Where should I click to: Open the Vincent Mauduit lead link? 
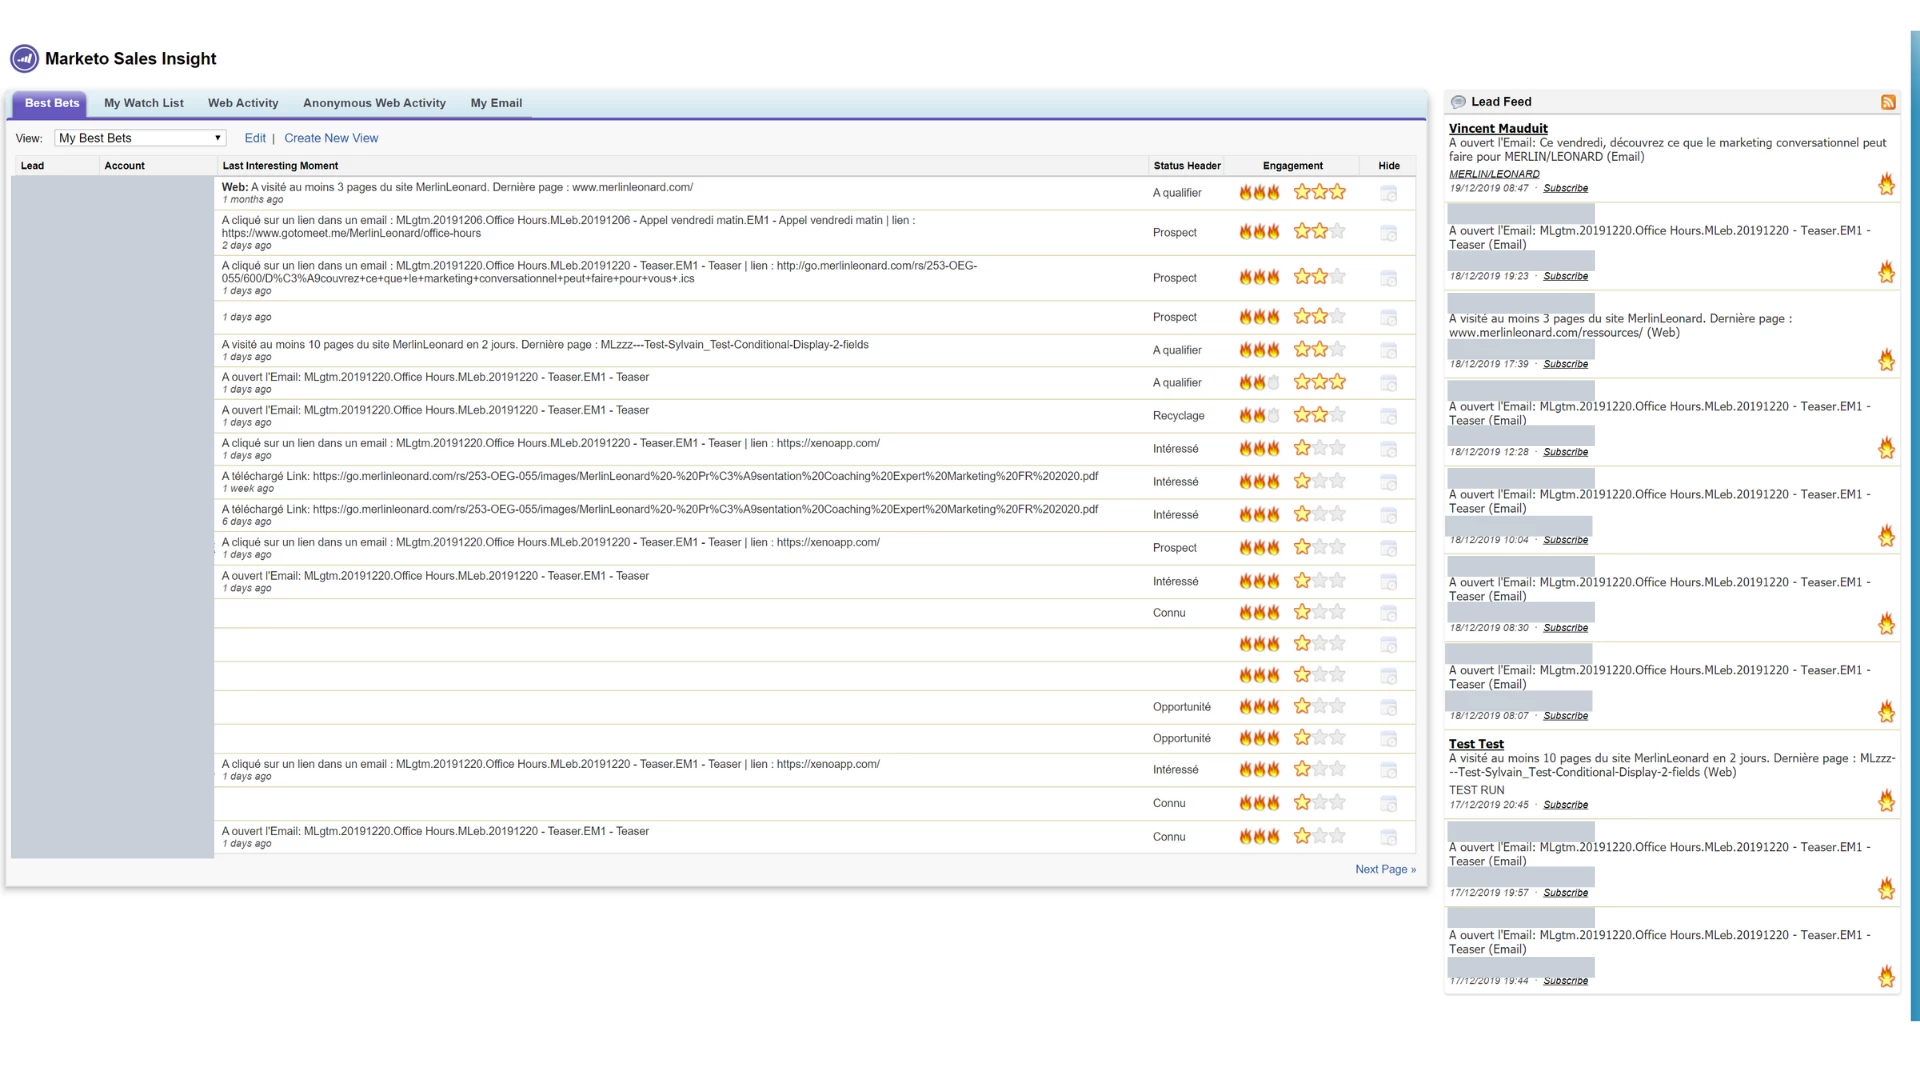[x=1498, y=128]
